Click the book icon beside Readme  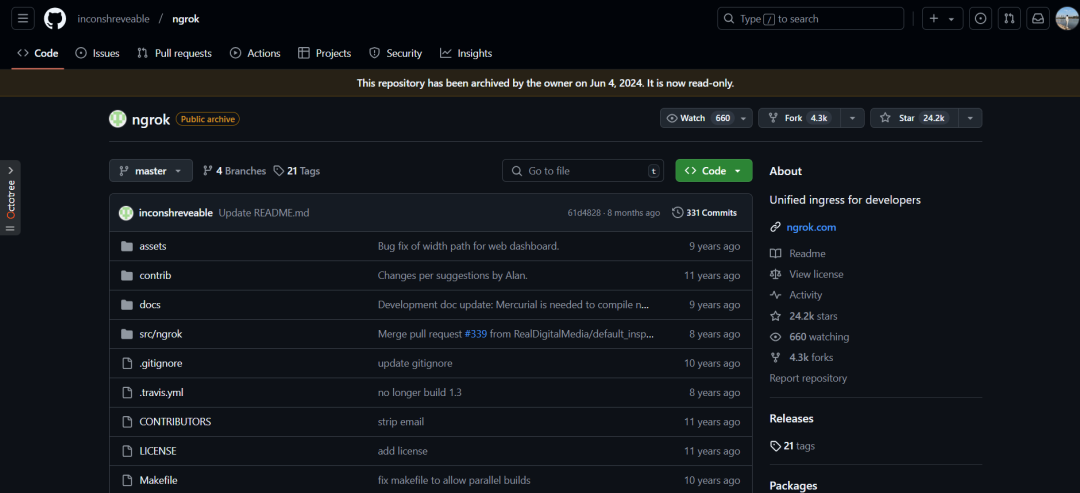(776, 253)
